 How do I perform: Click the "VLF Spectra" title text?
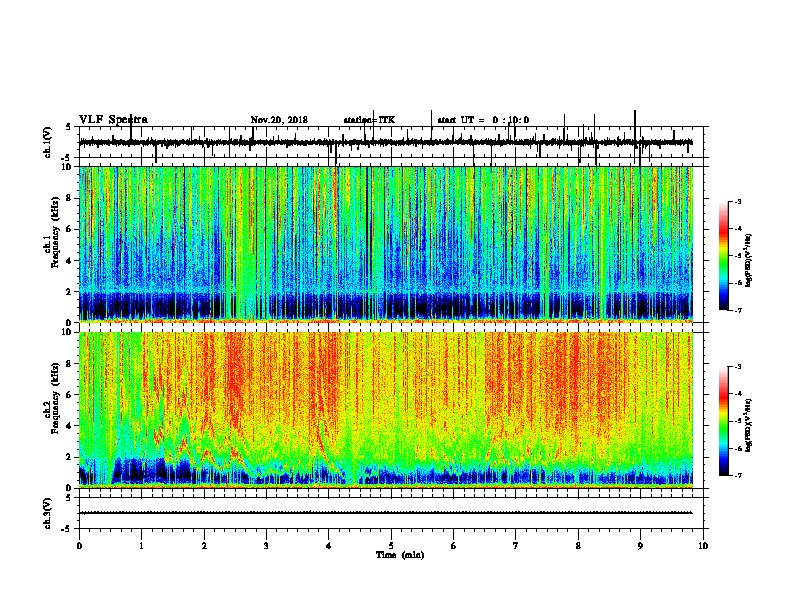point(113,120)
